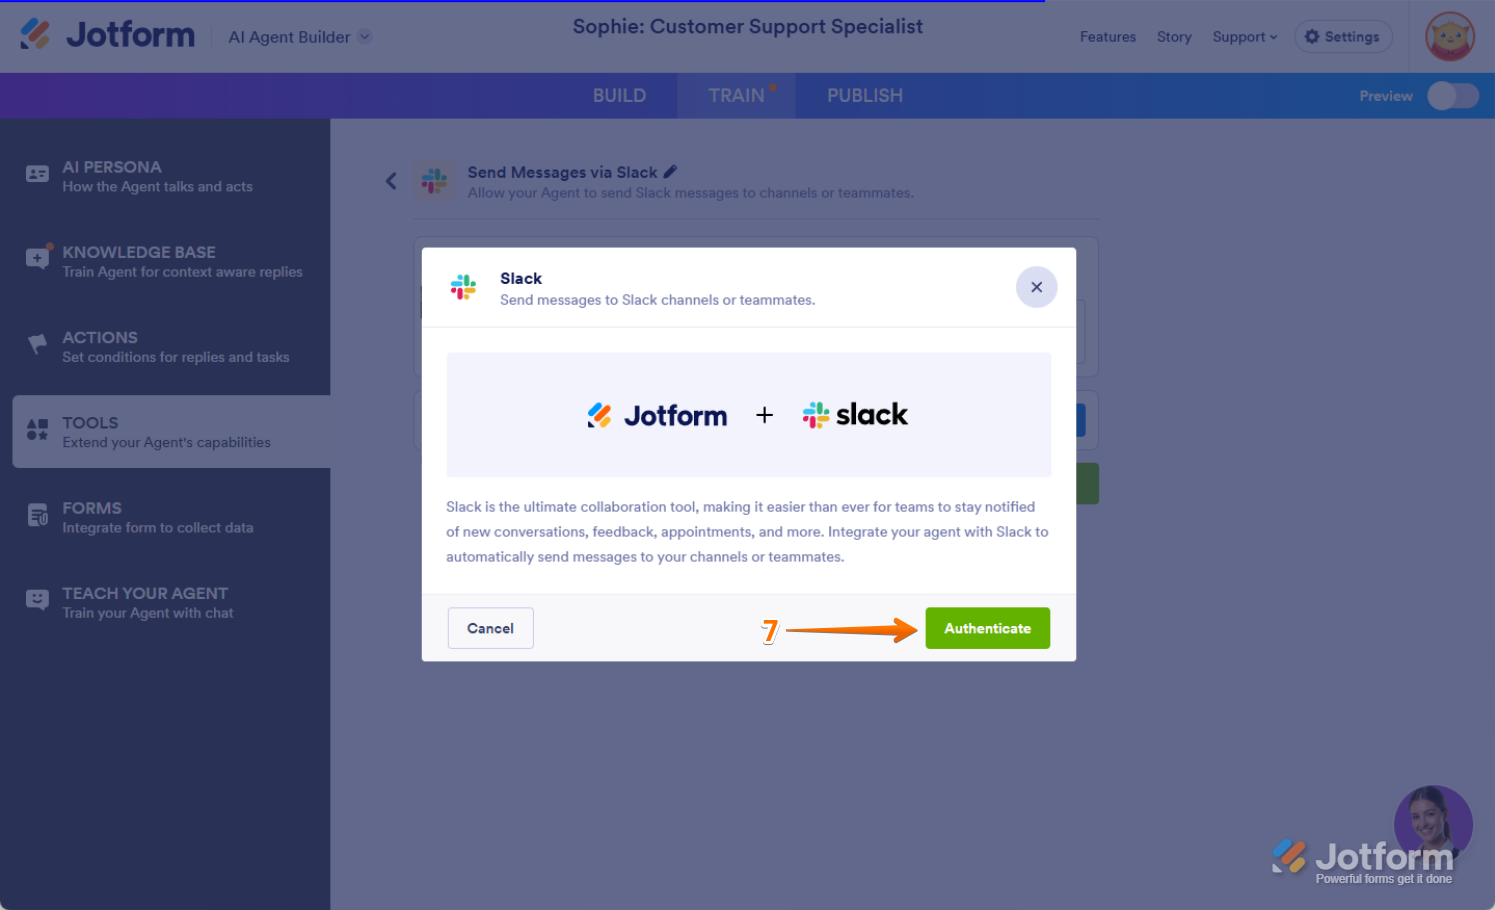Open the Teach Your Agent section

point(171,602)
